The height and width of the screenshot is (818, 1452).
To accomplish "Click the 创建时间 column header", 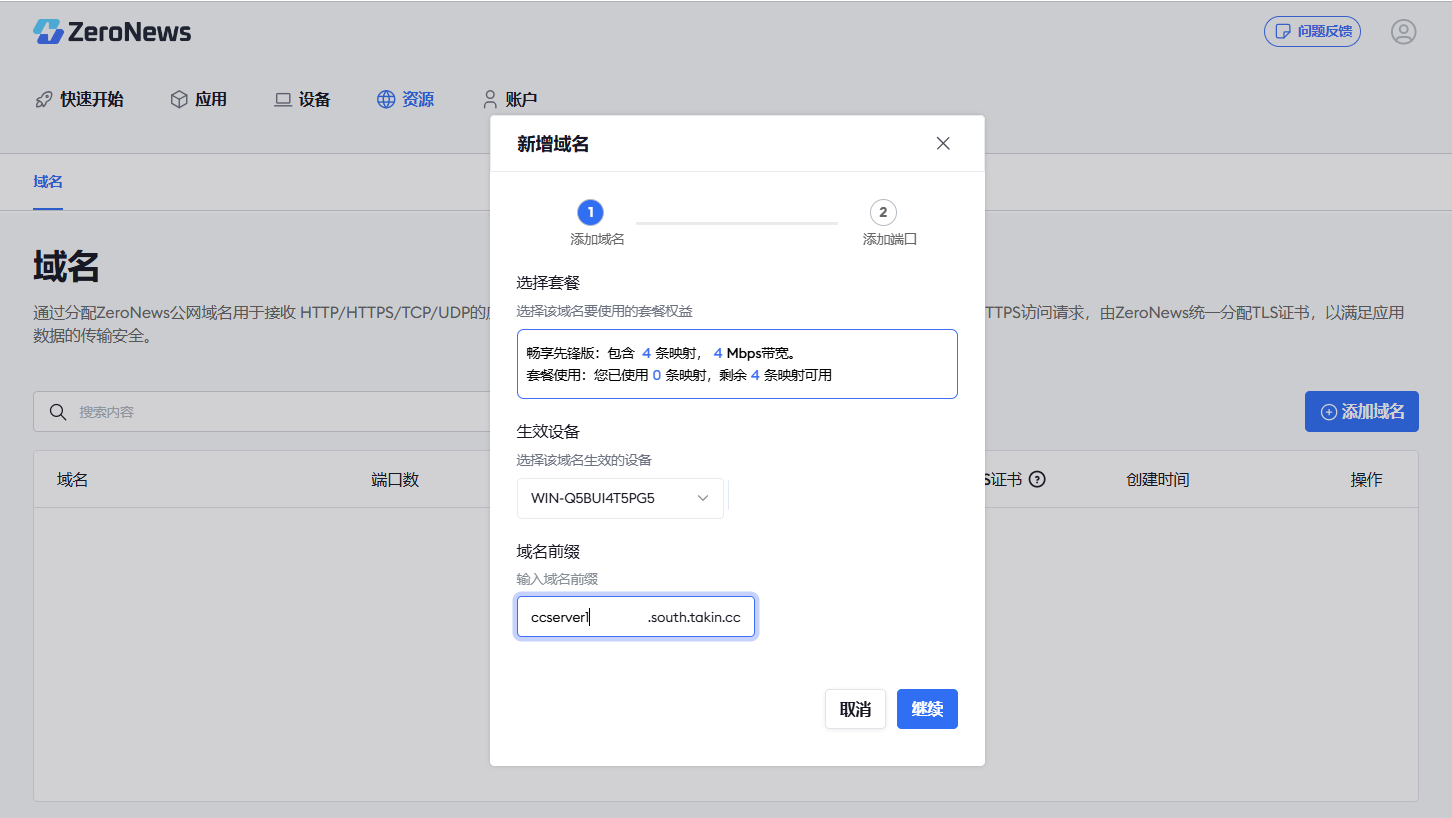I will (1157, 479).
